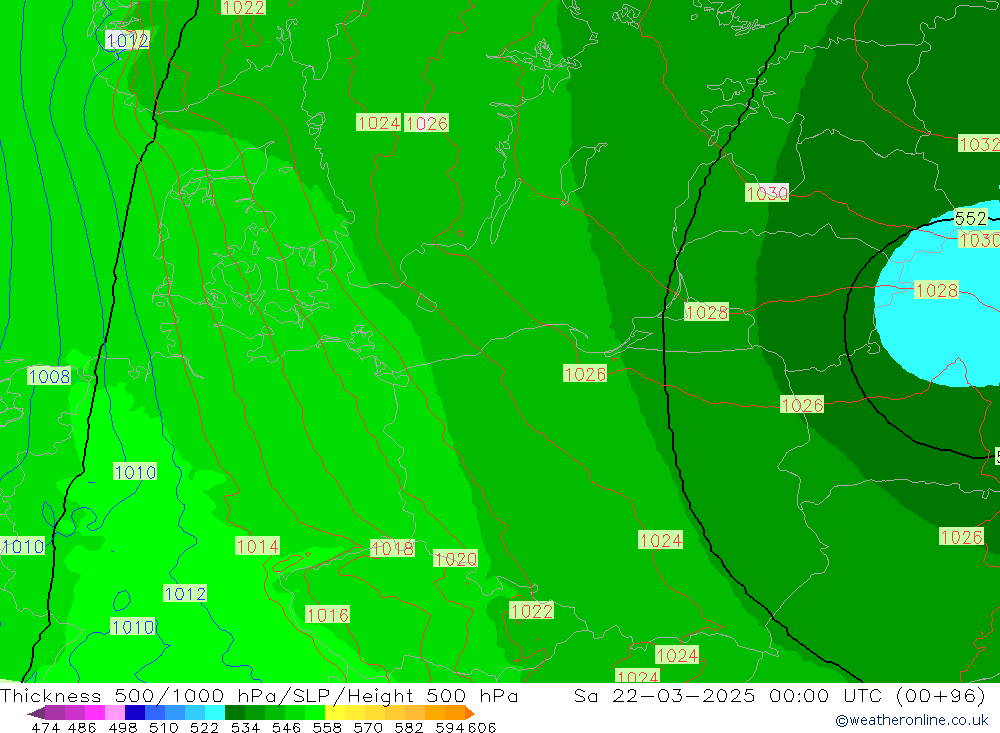This screenshot has width=1000, height=733.
Task: Click the 582 value on the legend
Action: [409, 727]
